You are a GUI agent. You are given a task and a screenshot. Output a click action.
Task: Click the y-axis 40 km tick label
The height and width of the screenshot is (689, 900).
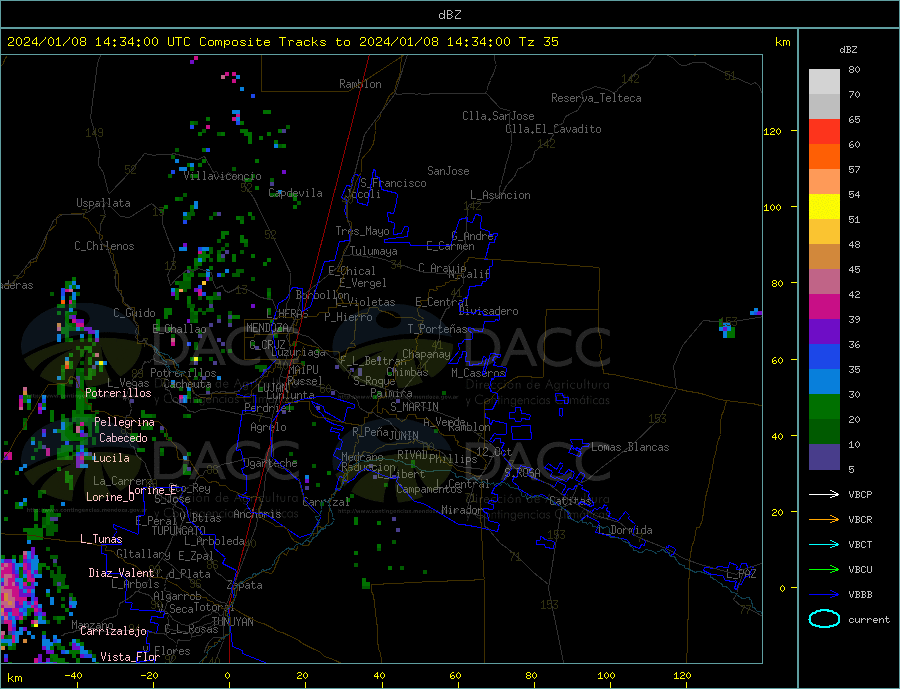pos(777,436)
